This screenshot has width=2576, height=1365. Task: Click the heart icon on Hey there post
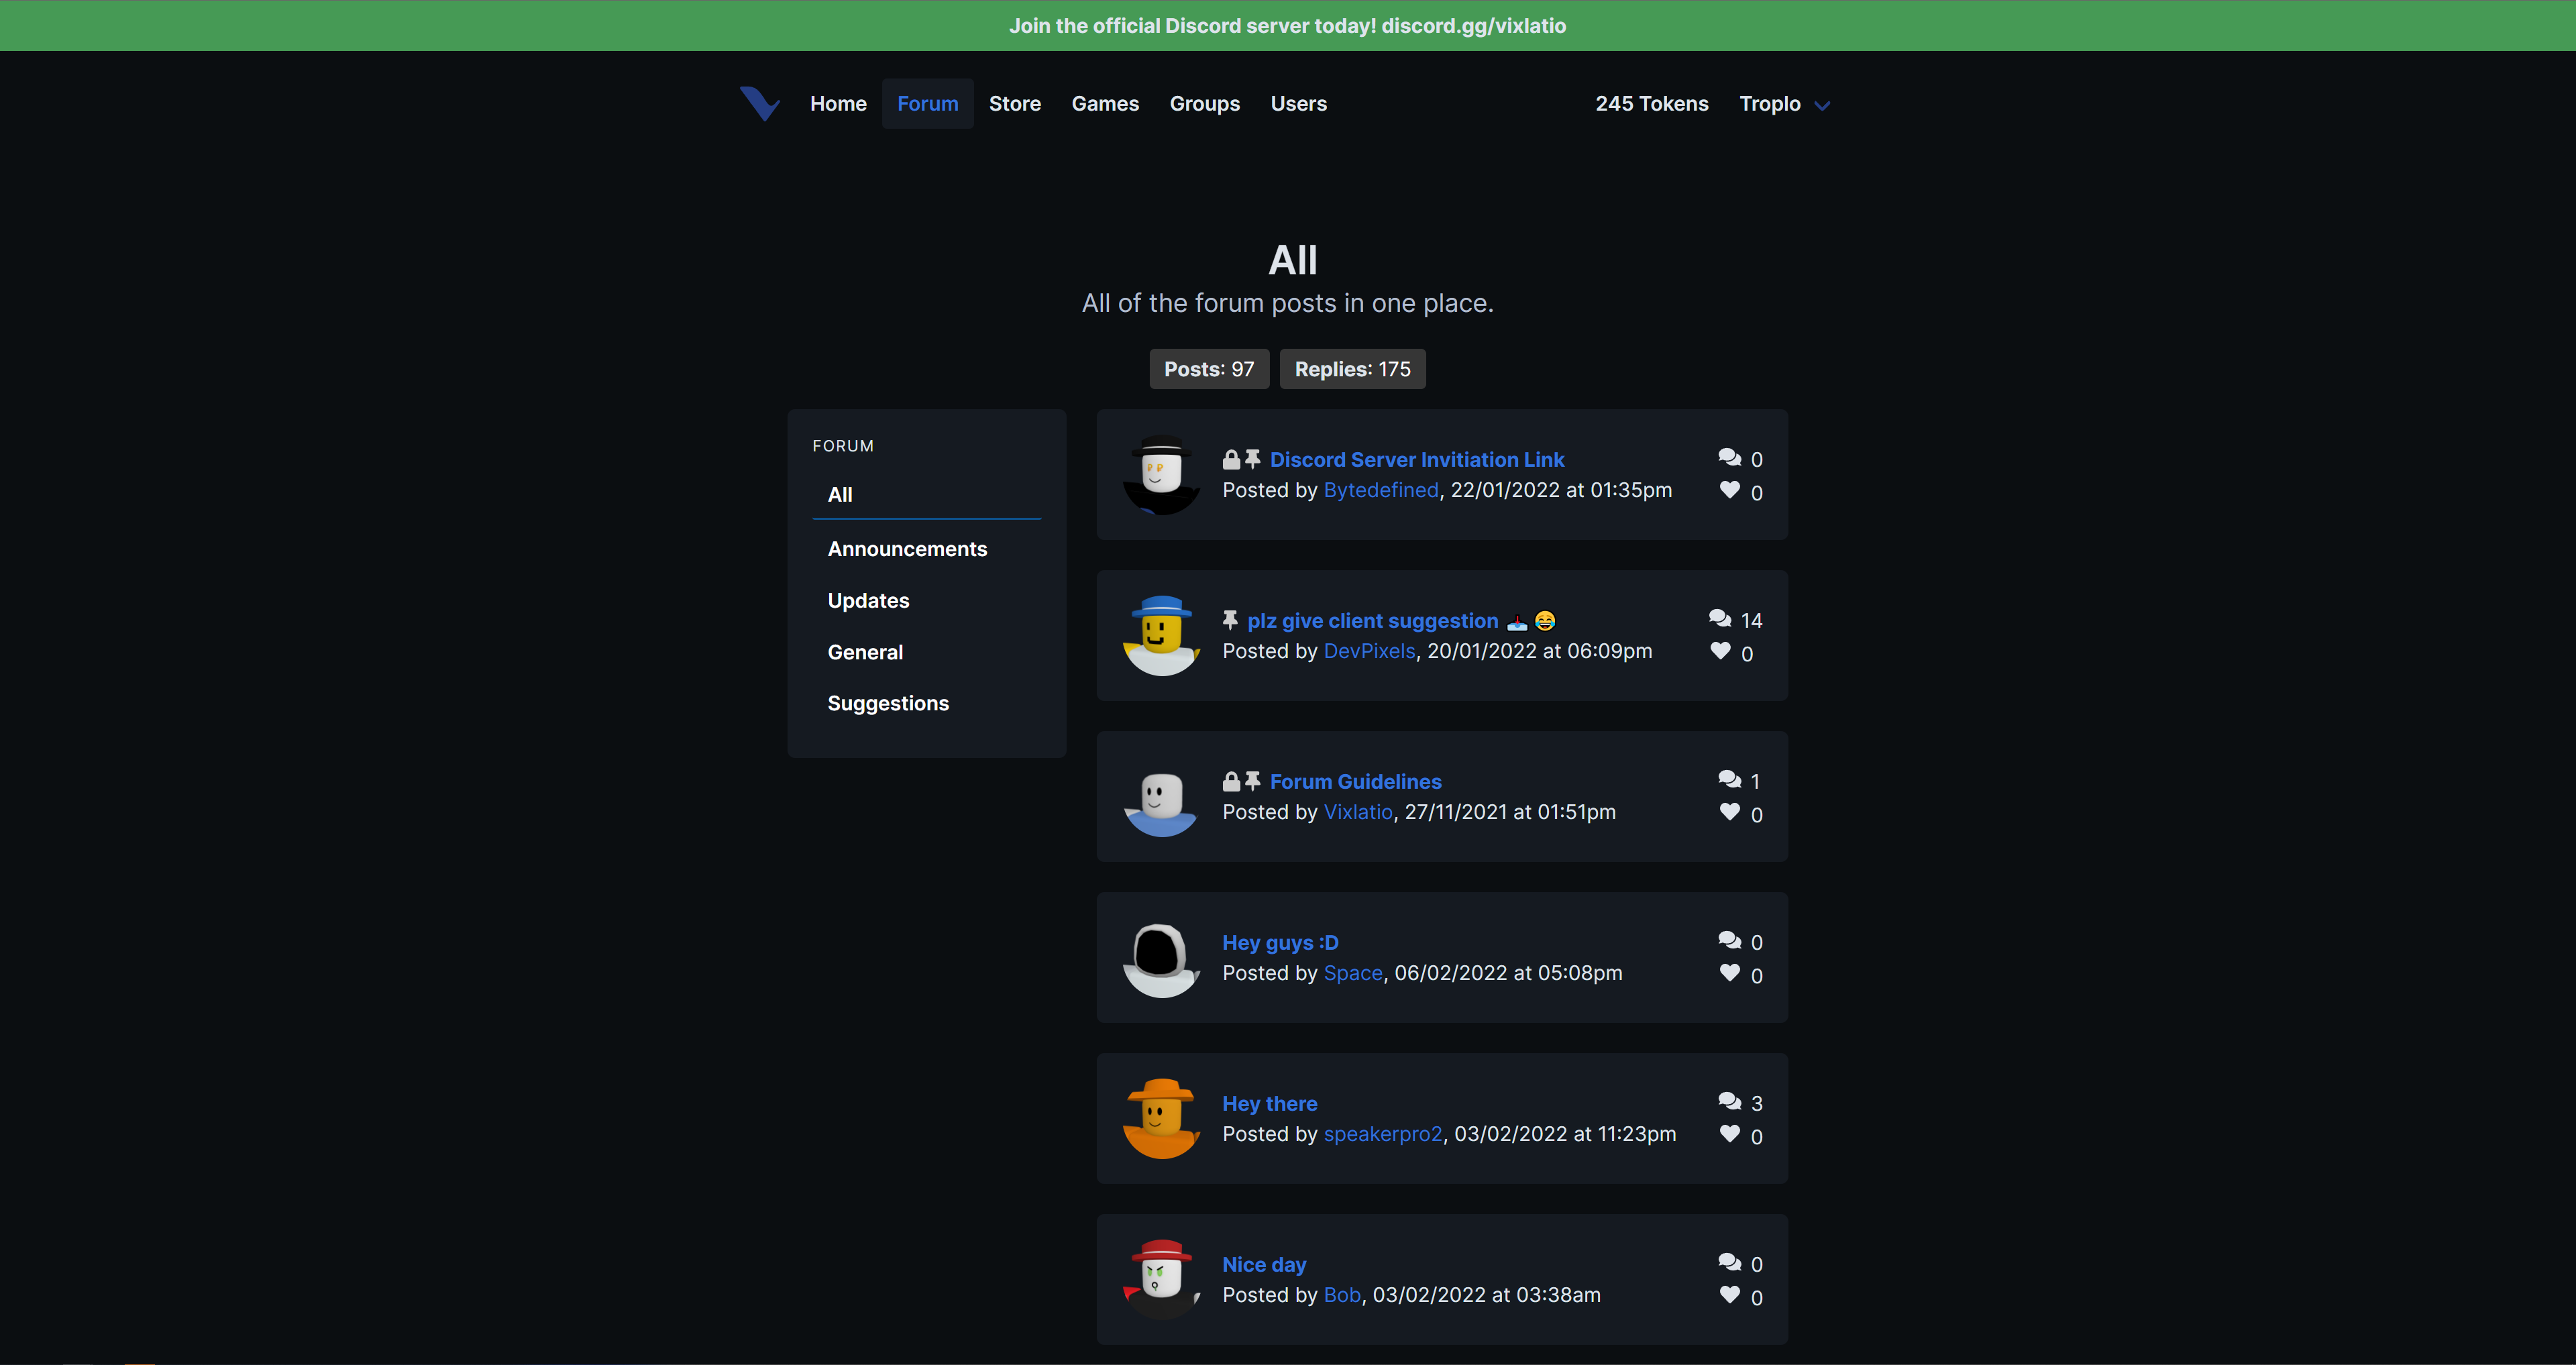(x=1729, y=1134)
